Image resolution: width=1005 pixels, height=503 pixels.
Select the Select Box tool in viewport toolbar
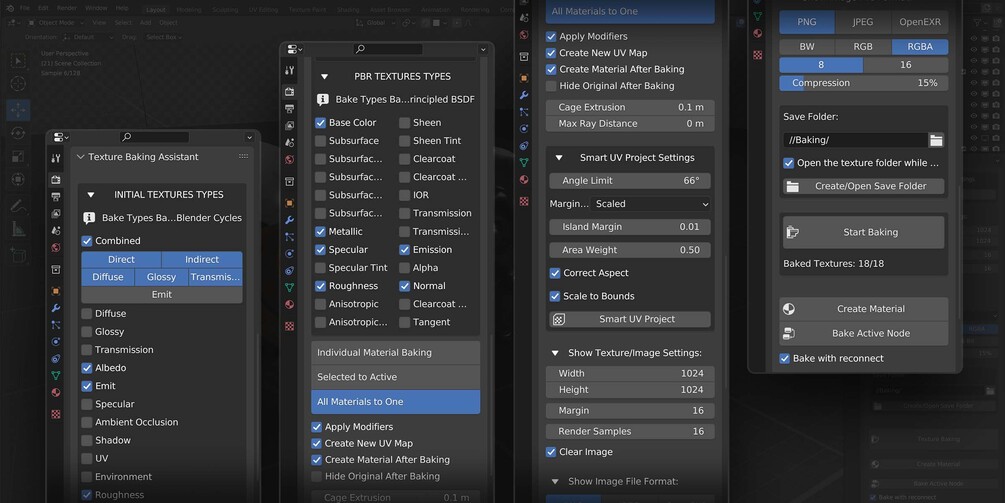(18, 61)
